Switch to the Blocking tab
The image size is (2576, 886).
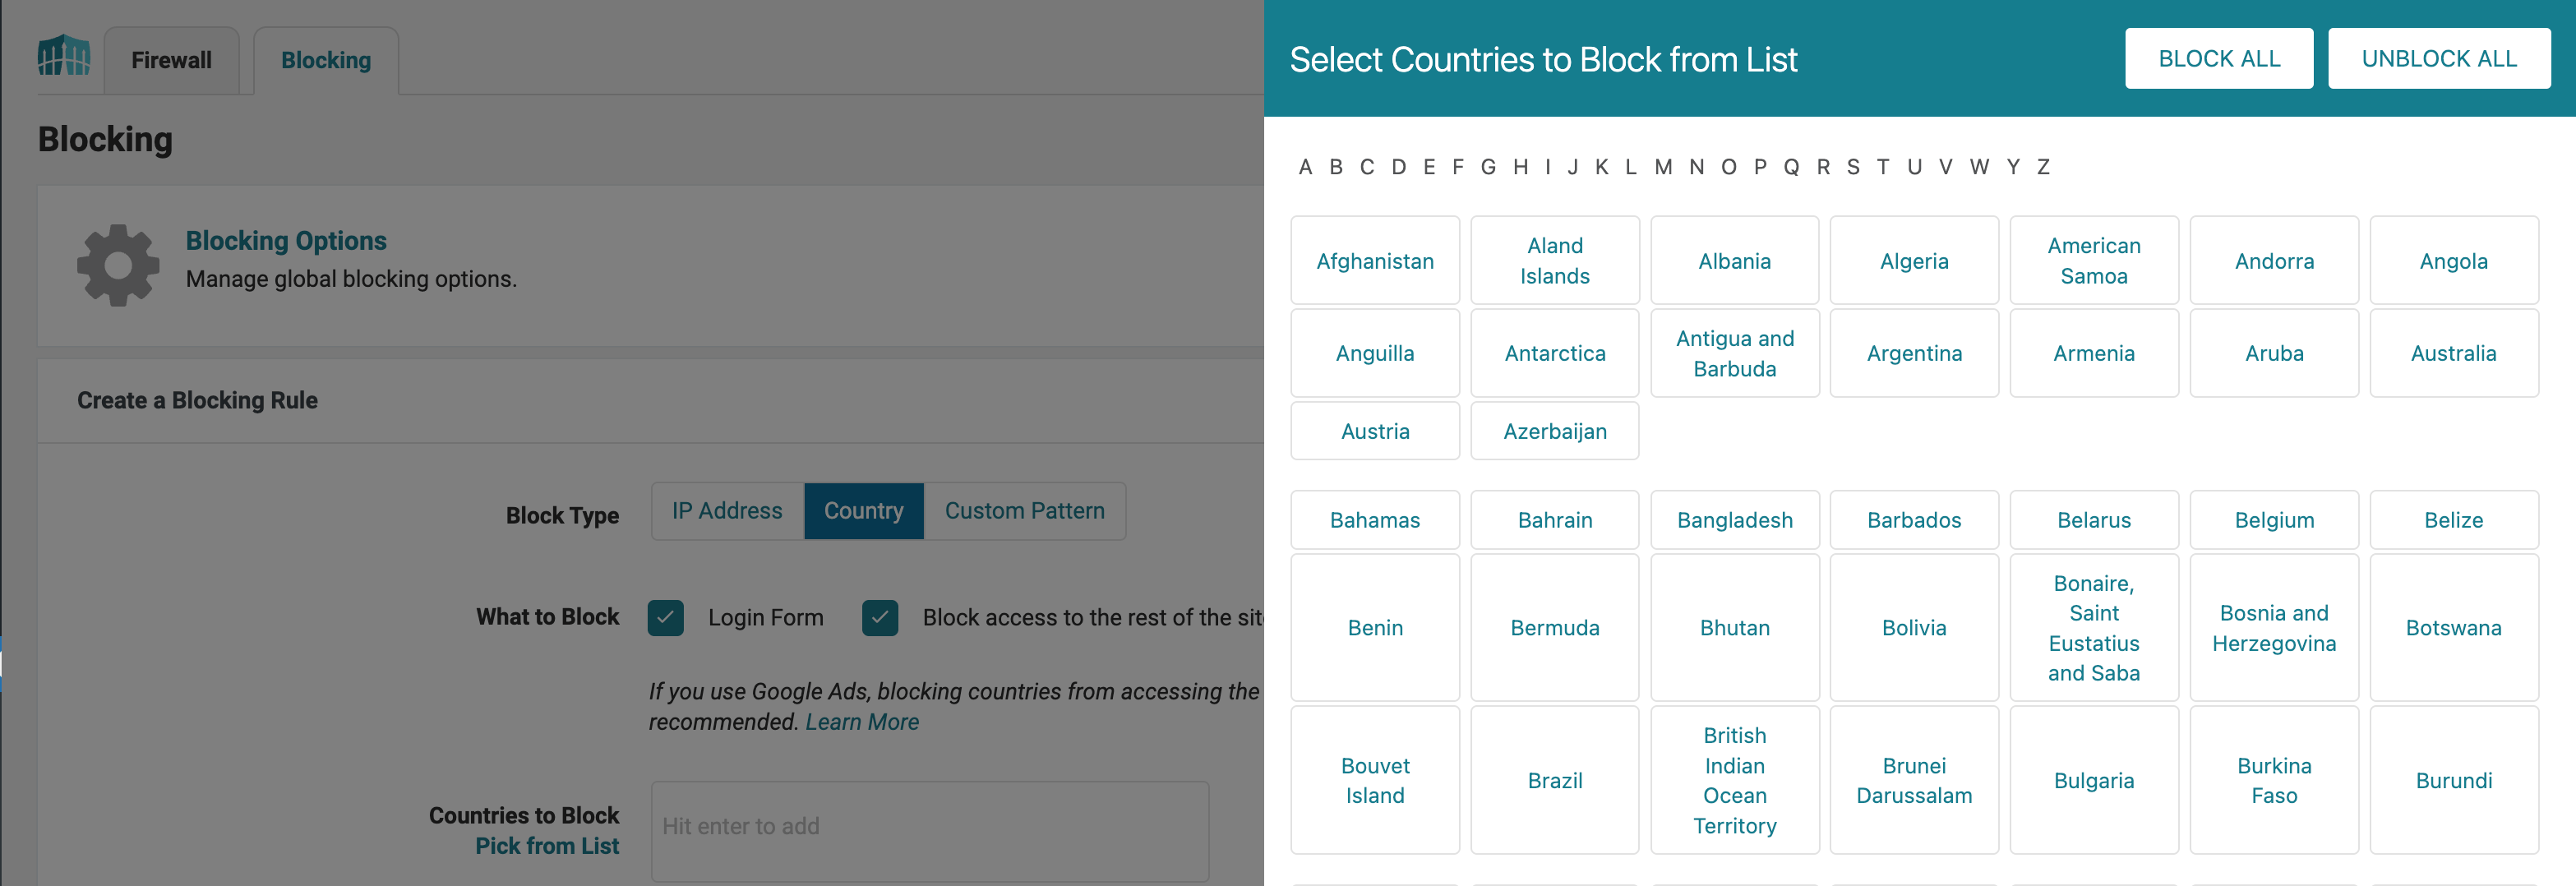click(326, 60)
